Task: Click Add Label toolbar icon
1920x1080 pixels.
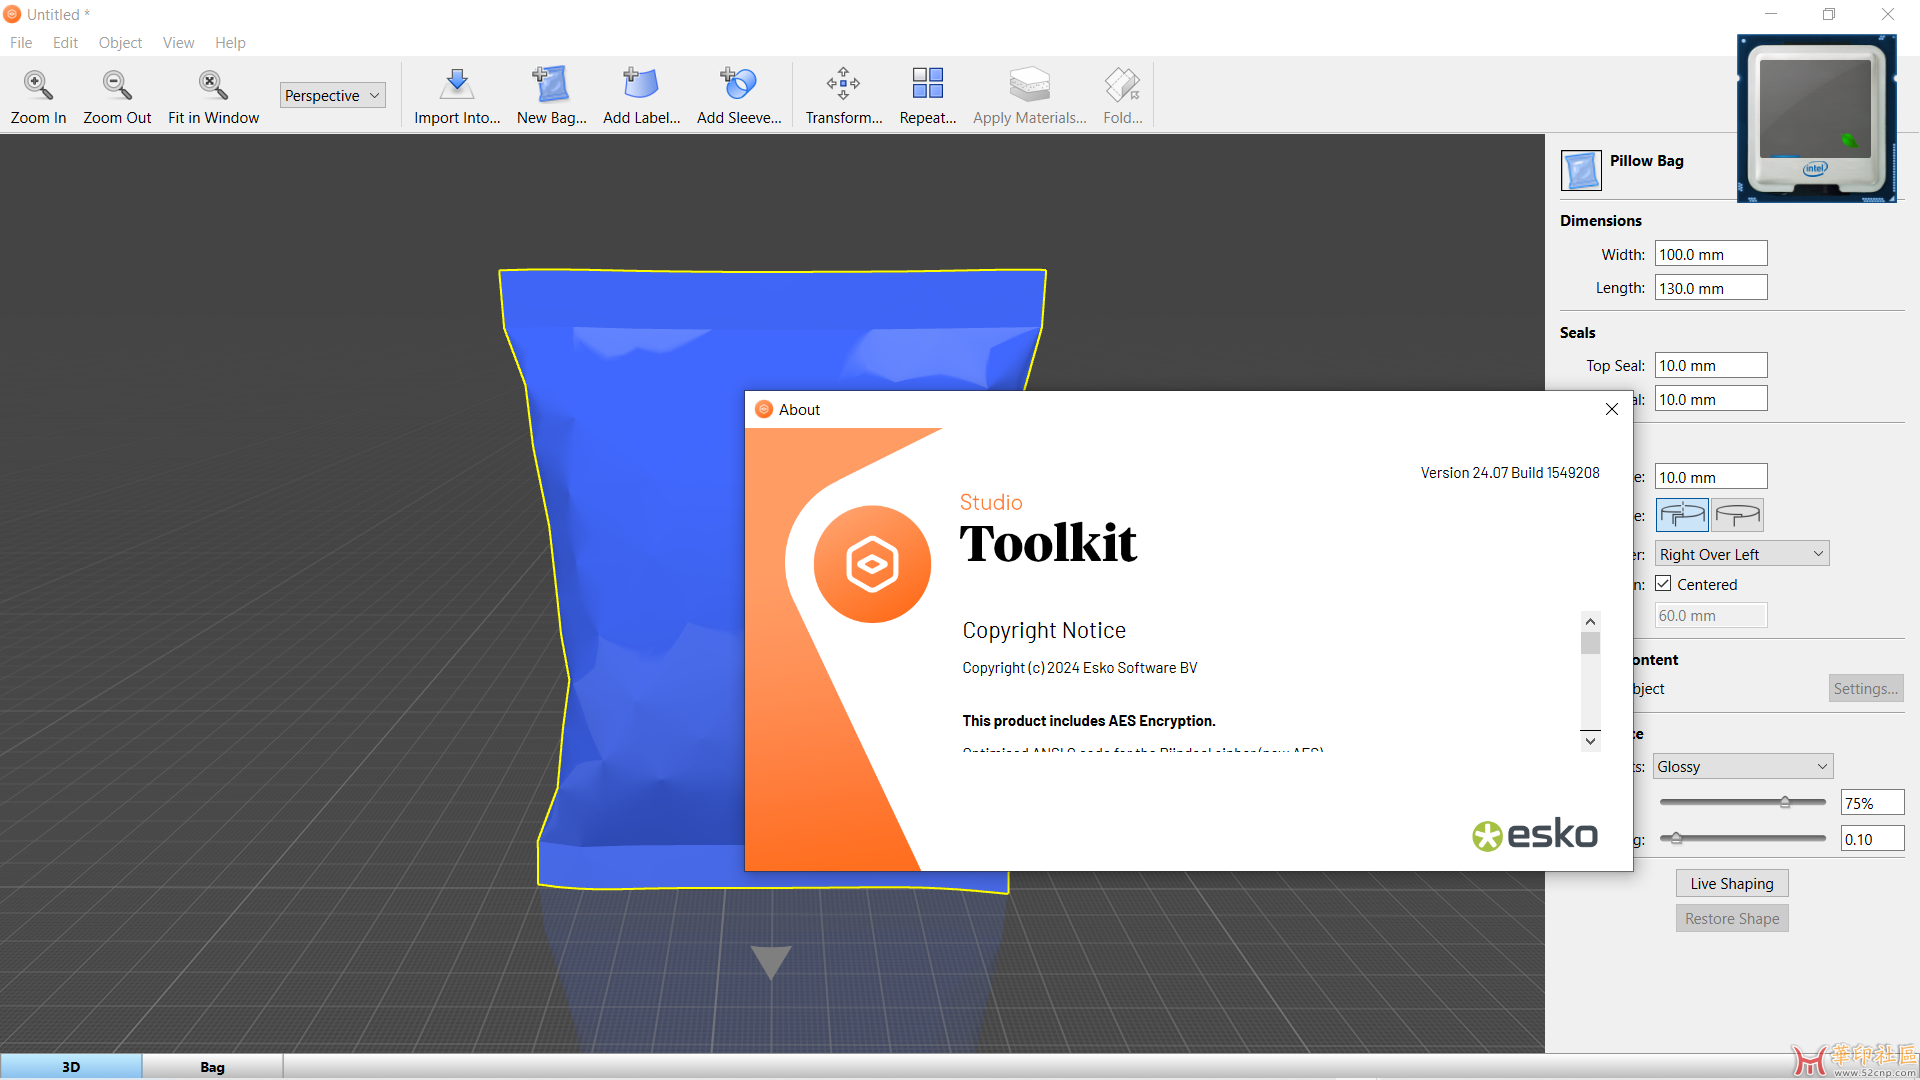Action: [x=641, y=85]
